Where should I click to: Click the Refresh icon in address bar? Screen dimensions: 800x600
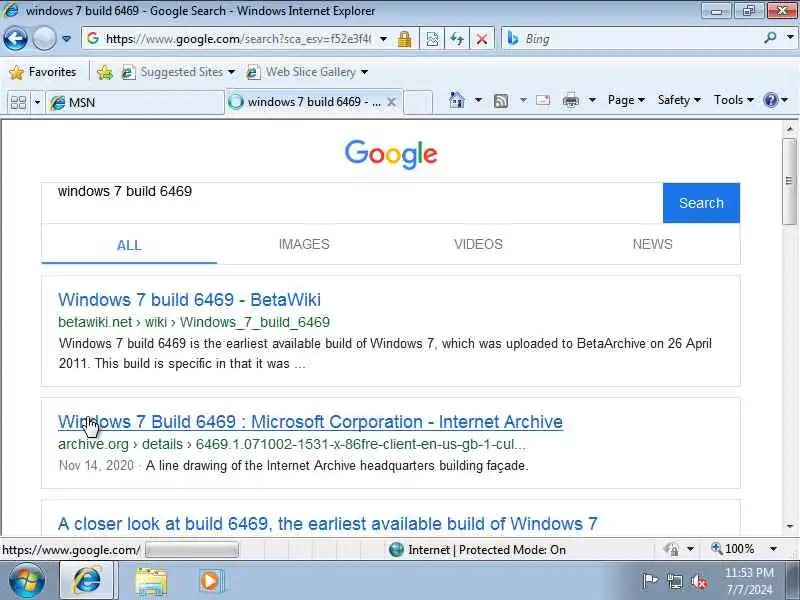[457, 39]
